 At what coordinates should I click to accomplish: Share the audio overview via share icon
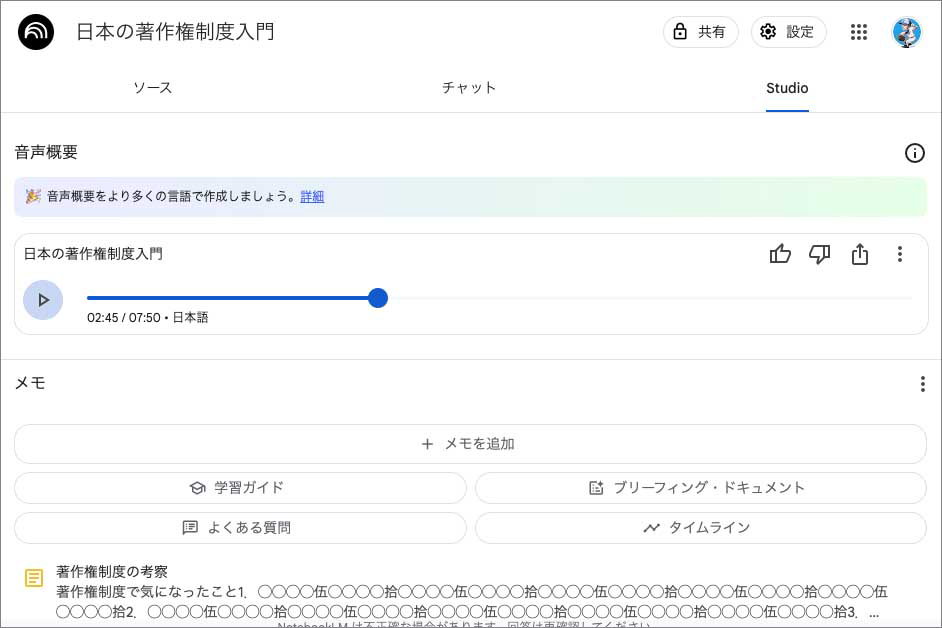[859, 254]
